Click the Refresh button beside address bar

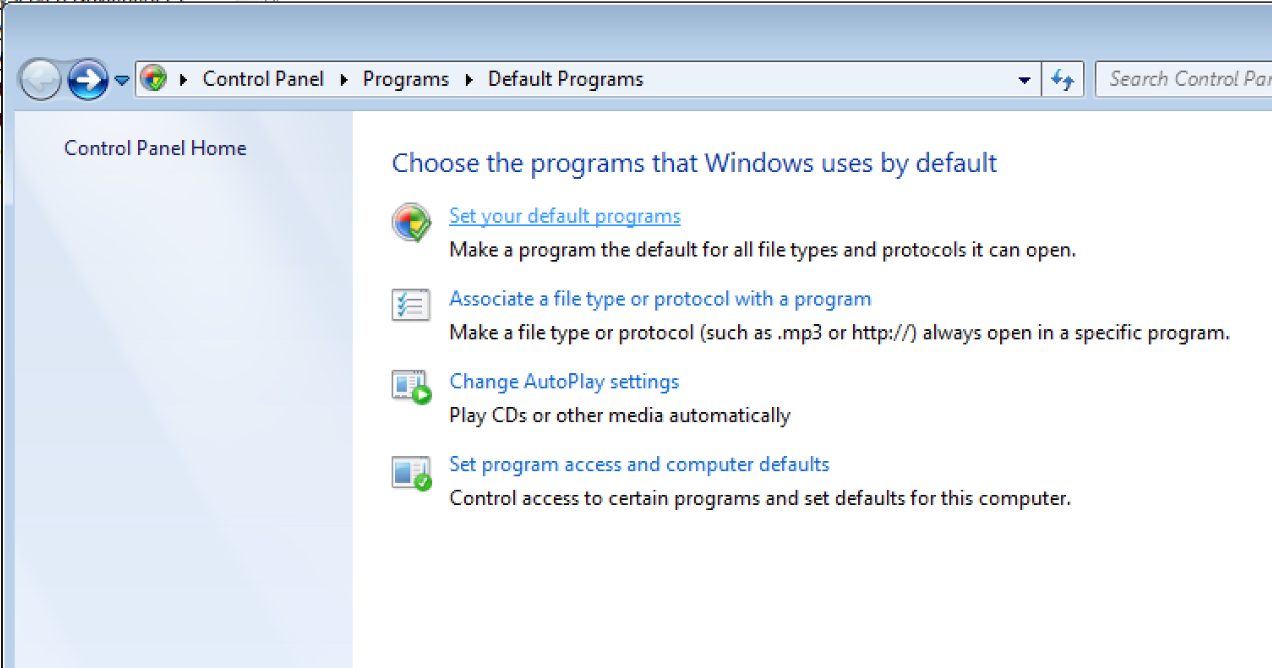pyautogui.click(x=1062, y=80)
